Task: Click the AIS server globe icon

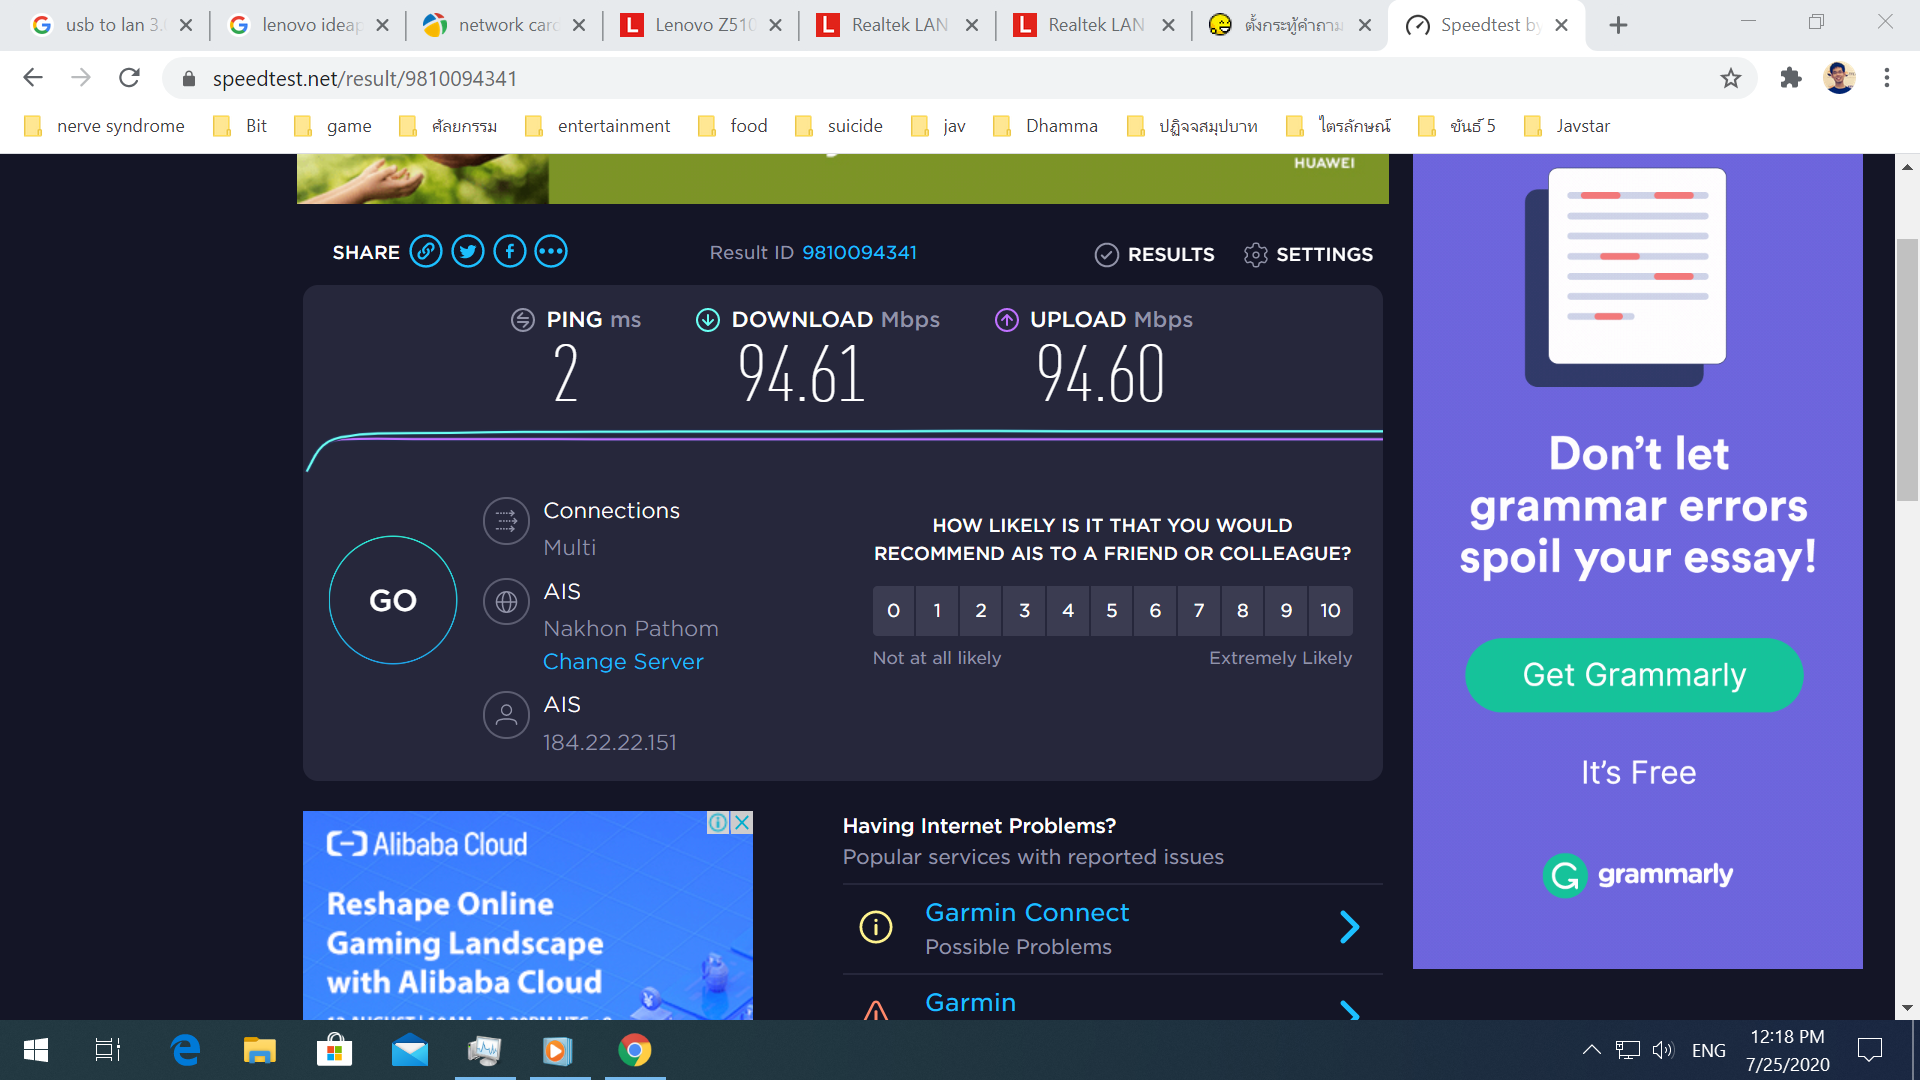Action: [506, 602]
